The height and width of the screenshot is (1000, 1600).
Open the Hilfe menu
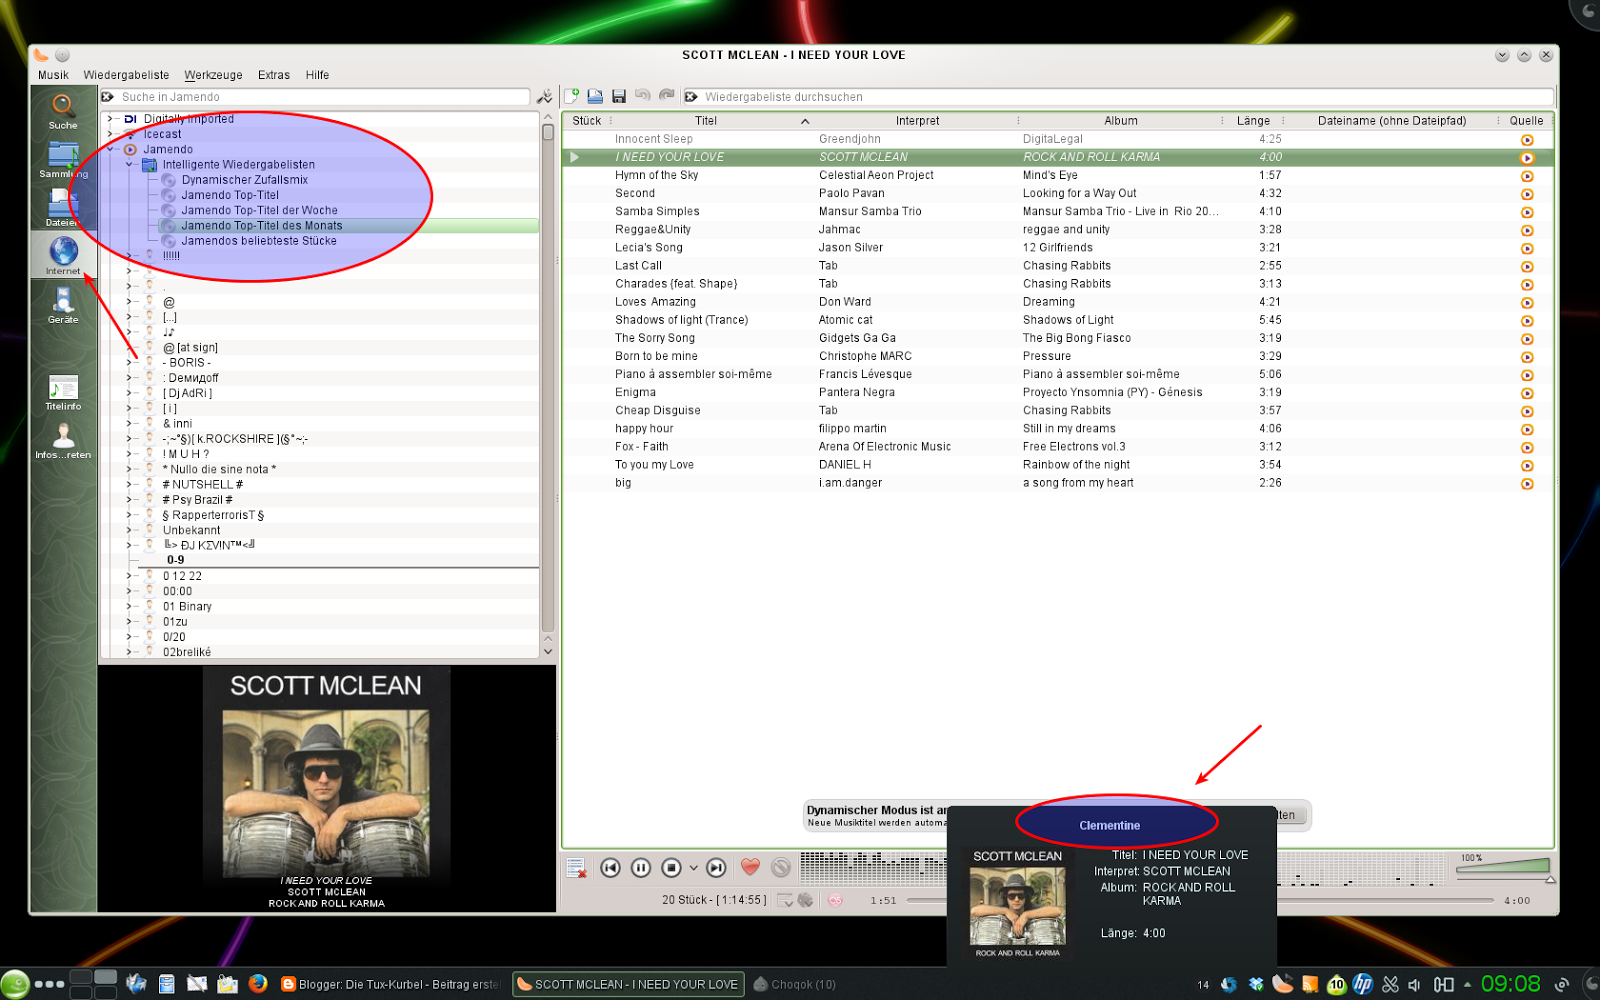[x=317, y=75]
